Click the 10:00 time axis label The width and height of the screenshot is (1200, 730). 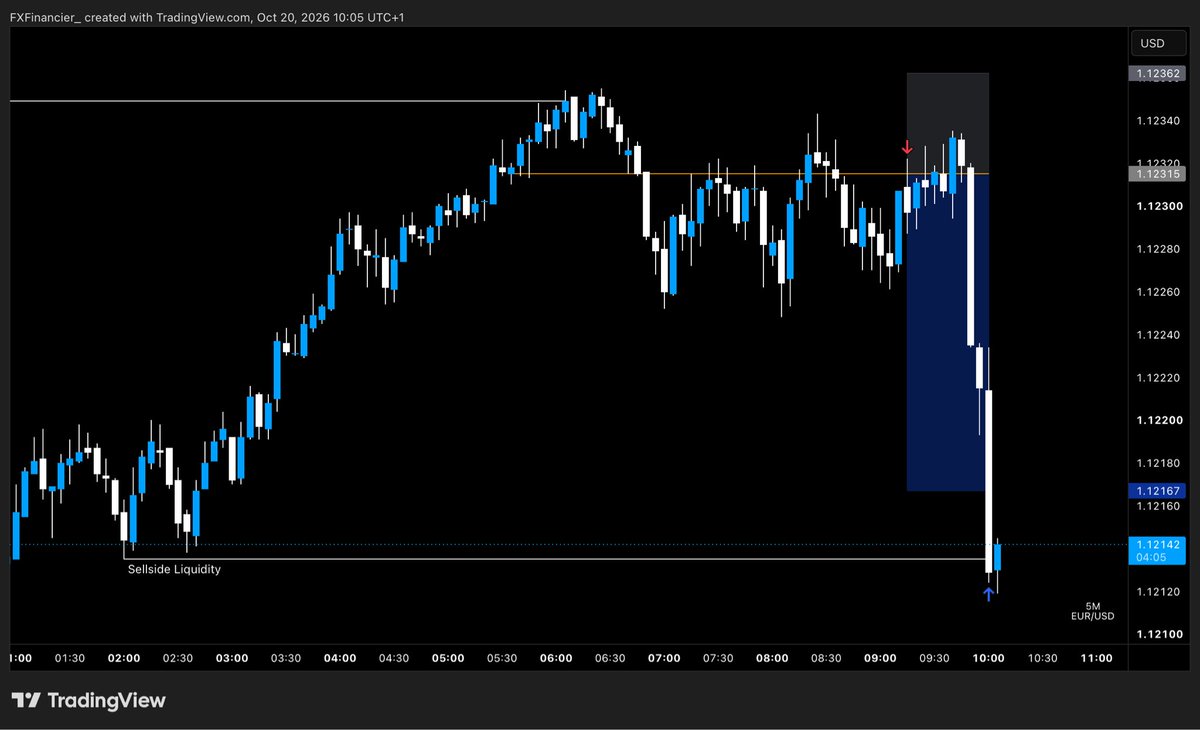point(988,658)
